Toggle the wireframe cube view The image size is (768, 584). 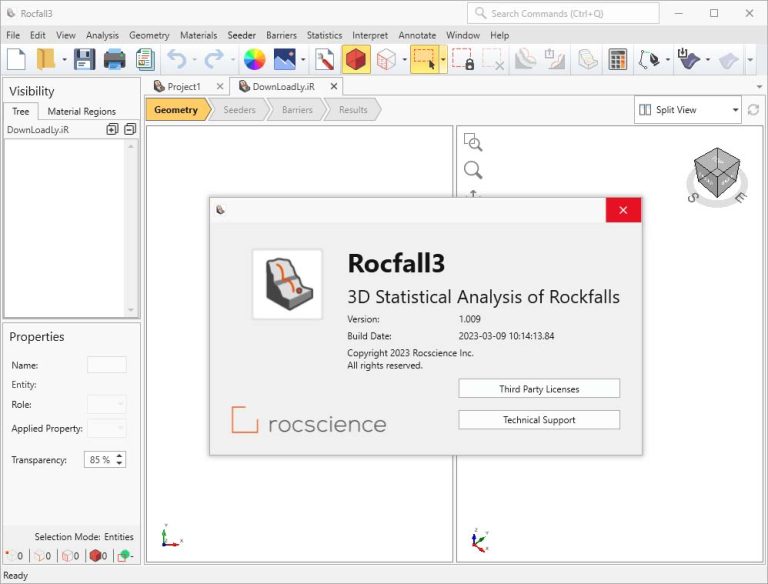(386, 59)
